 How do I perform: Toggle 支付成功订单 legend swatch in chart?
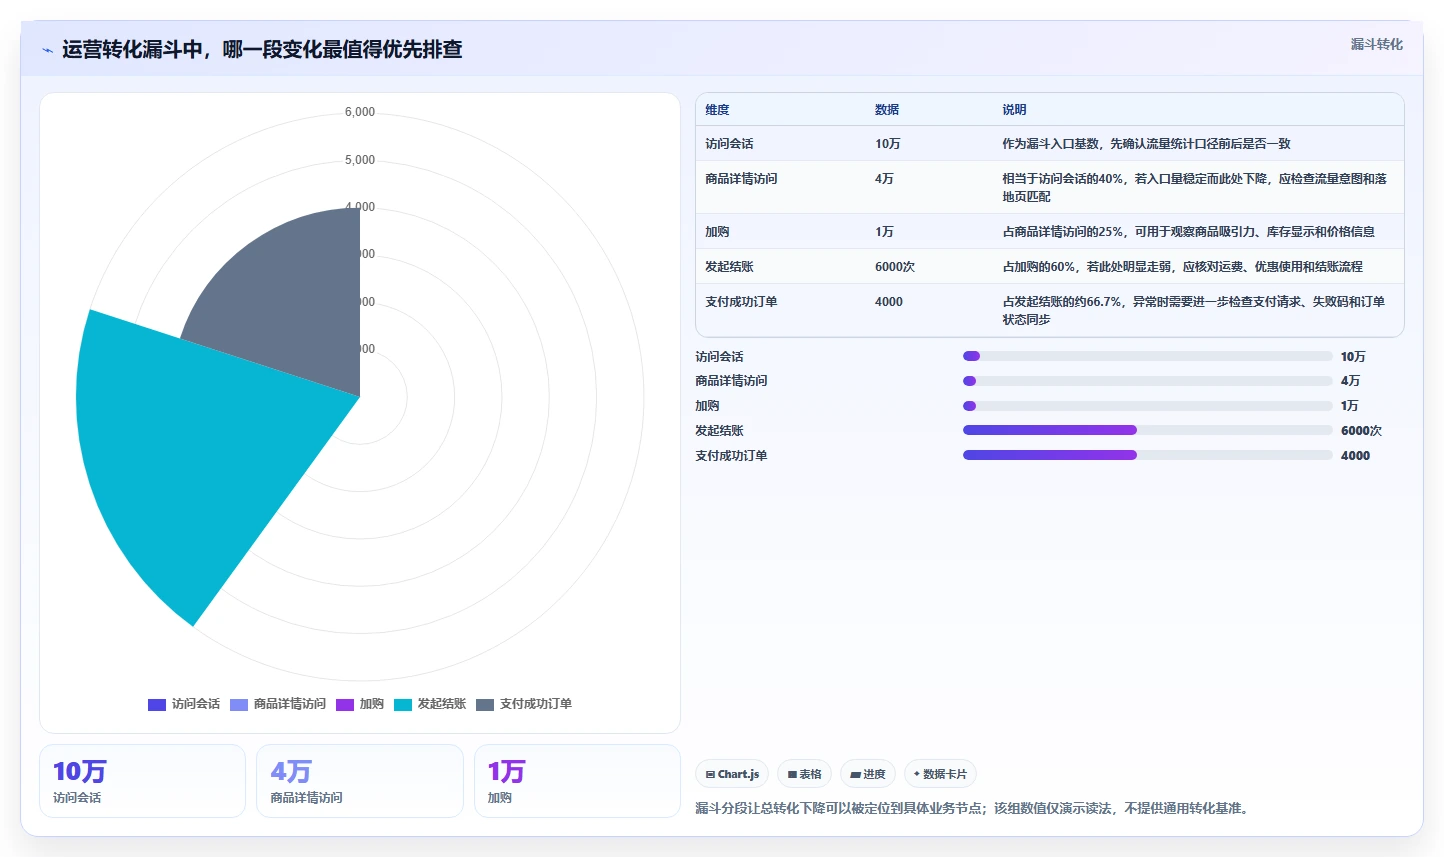click(485, 704)
